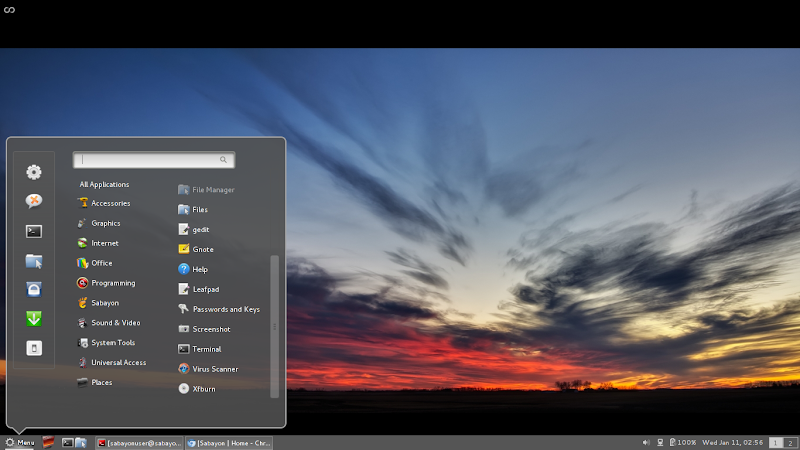Screen dimensions: 800x450
Task: Open Settings from the favorites gear icon
Action: [34, 172]
